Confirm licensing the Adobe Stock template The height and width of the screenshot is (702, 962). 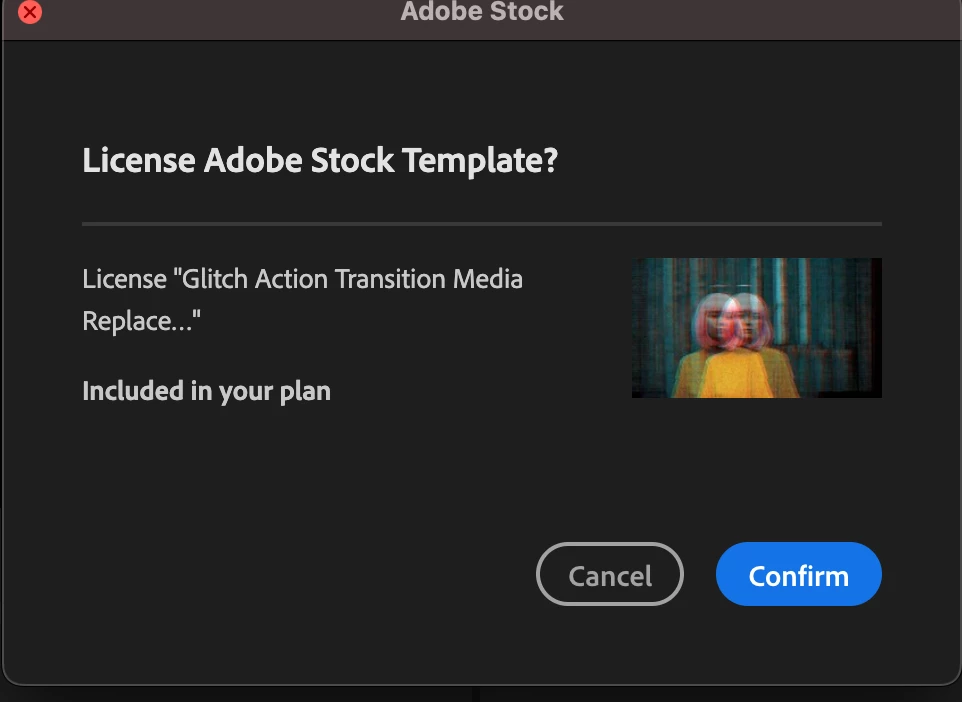pos(798,575)
